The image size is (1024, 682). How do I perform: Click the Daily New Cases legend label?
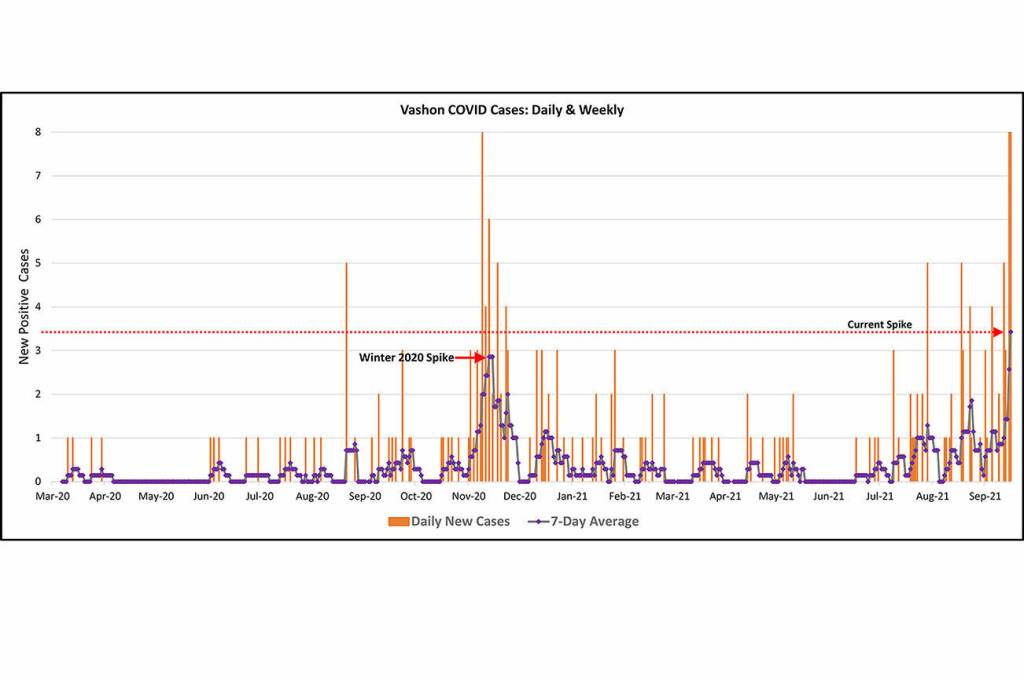pos(460,521)
